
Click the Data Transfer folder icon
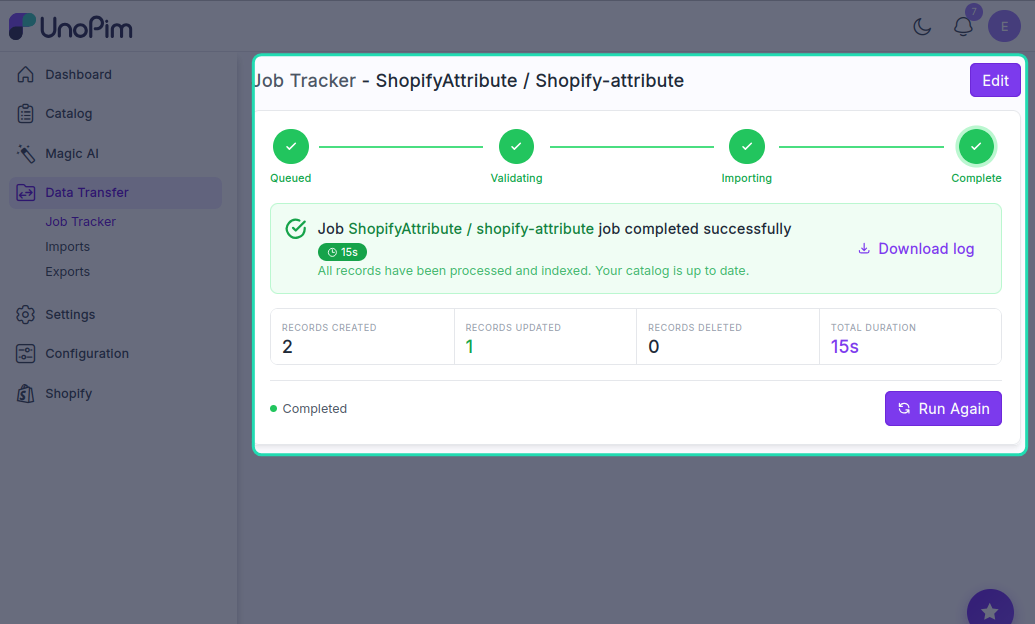(x=25, y=193)
